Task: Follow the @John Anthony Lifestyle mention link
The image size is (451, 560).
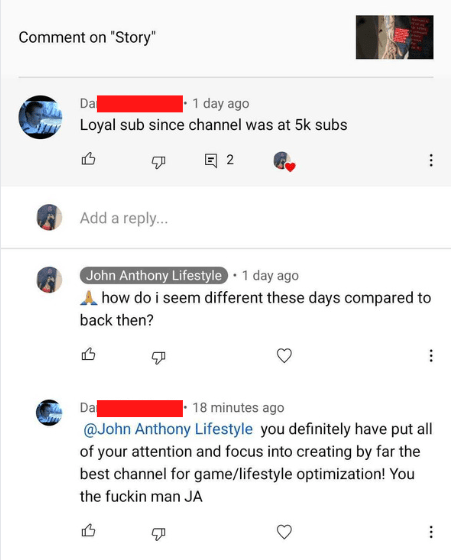Action: pyautogui.click(x=168, y=429)
